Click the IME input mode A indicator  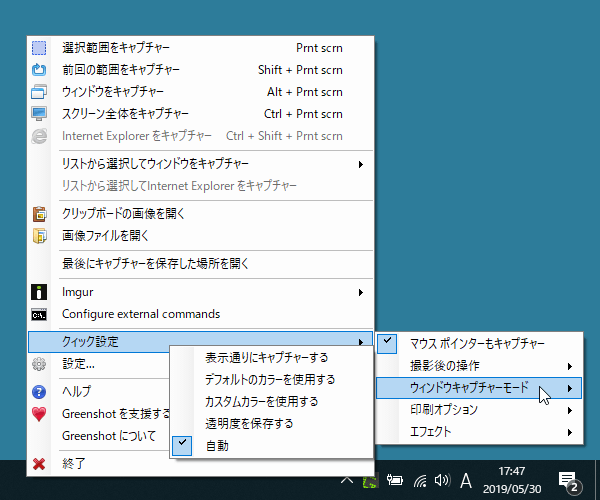[x=466, y=481]
